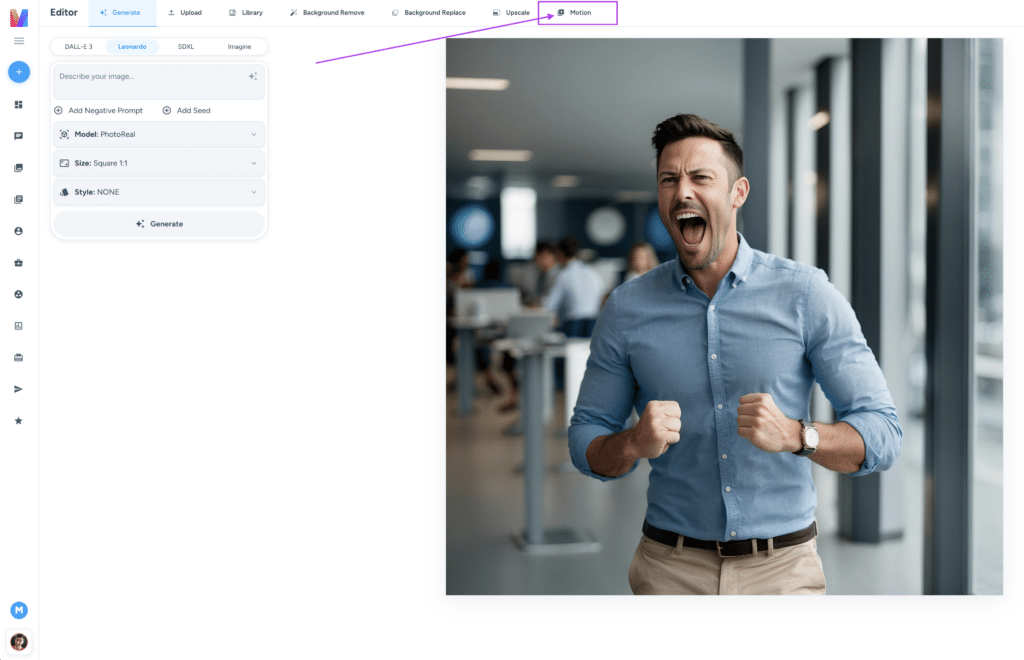Open the dashboard grid icon in sidebar
The height and width of the screenshot is (660, 1024).
click(18, 104)
